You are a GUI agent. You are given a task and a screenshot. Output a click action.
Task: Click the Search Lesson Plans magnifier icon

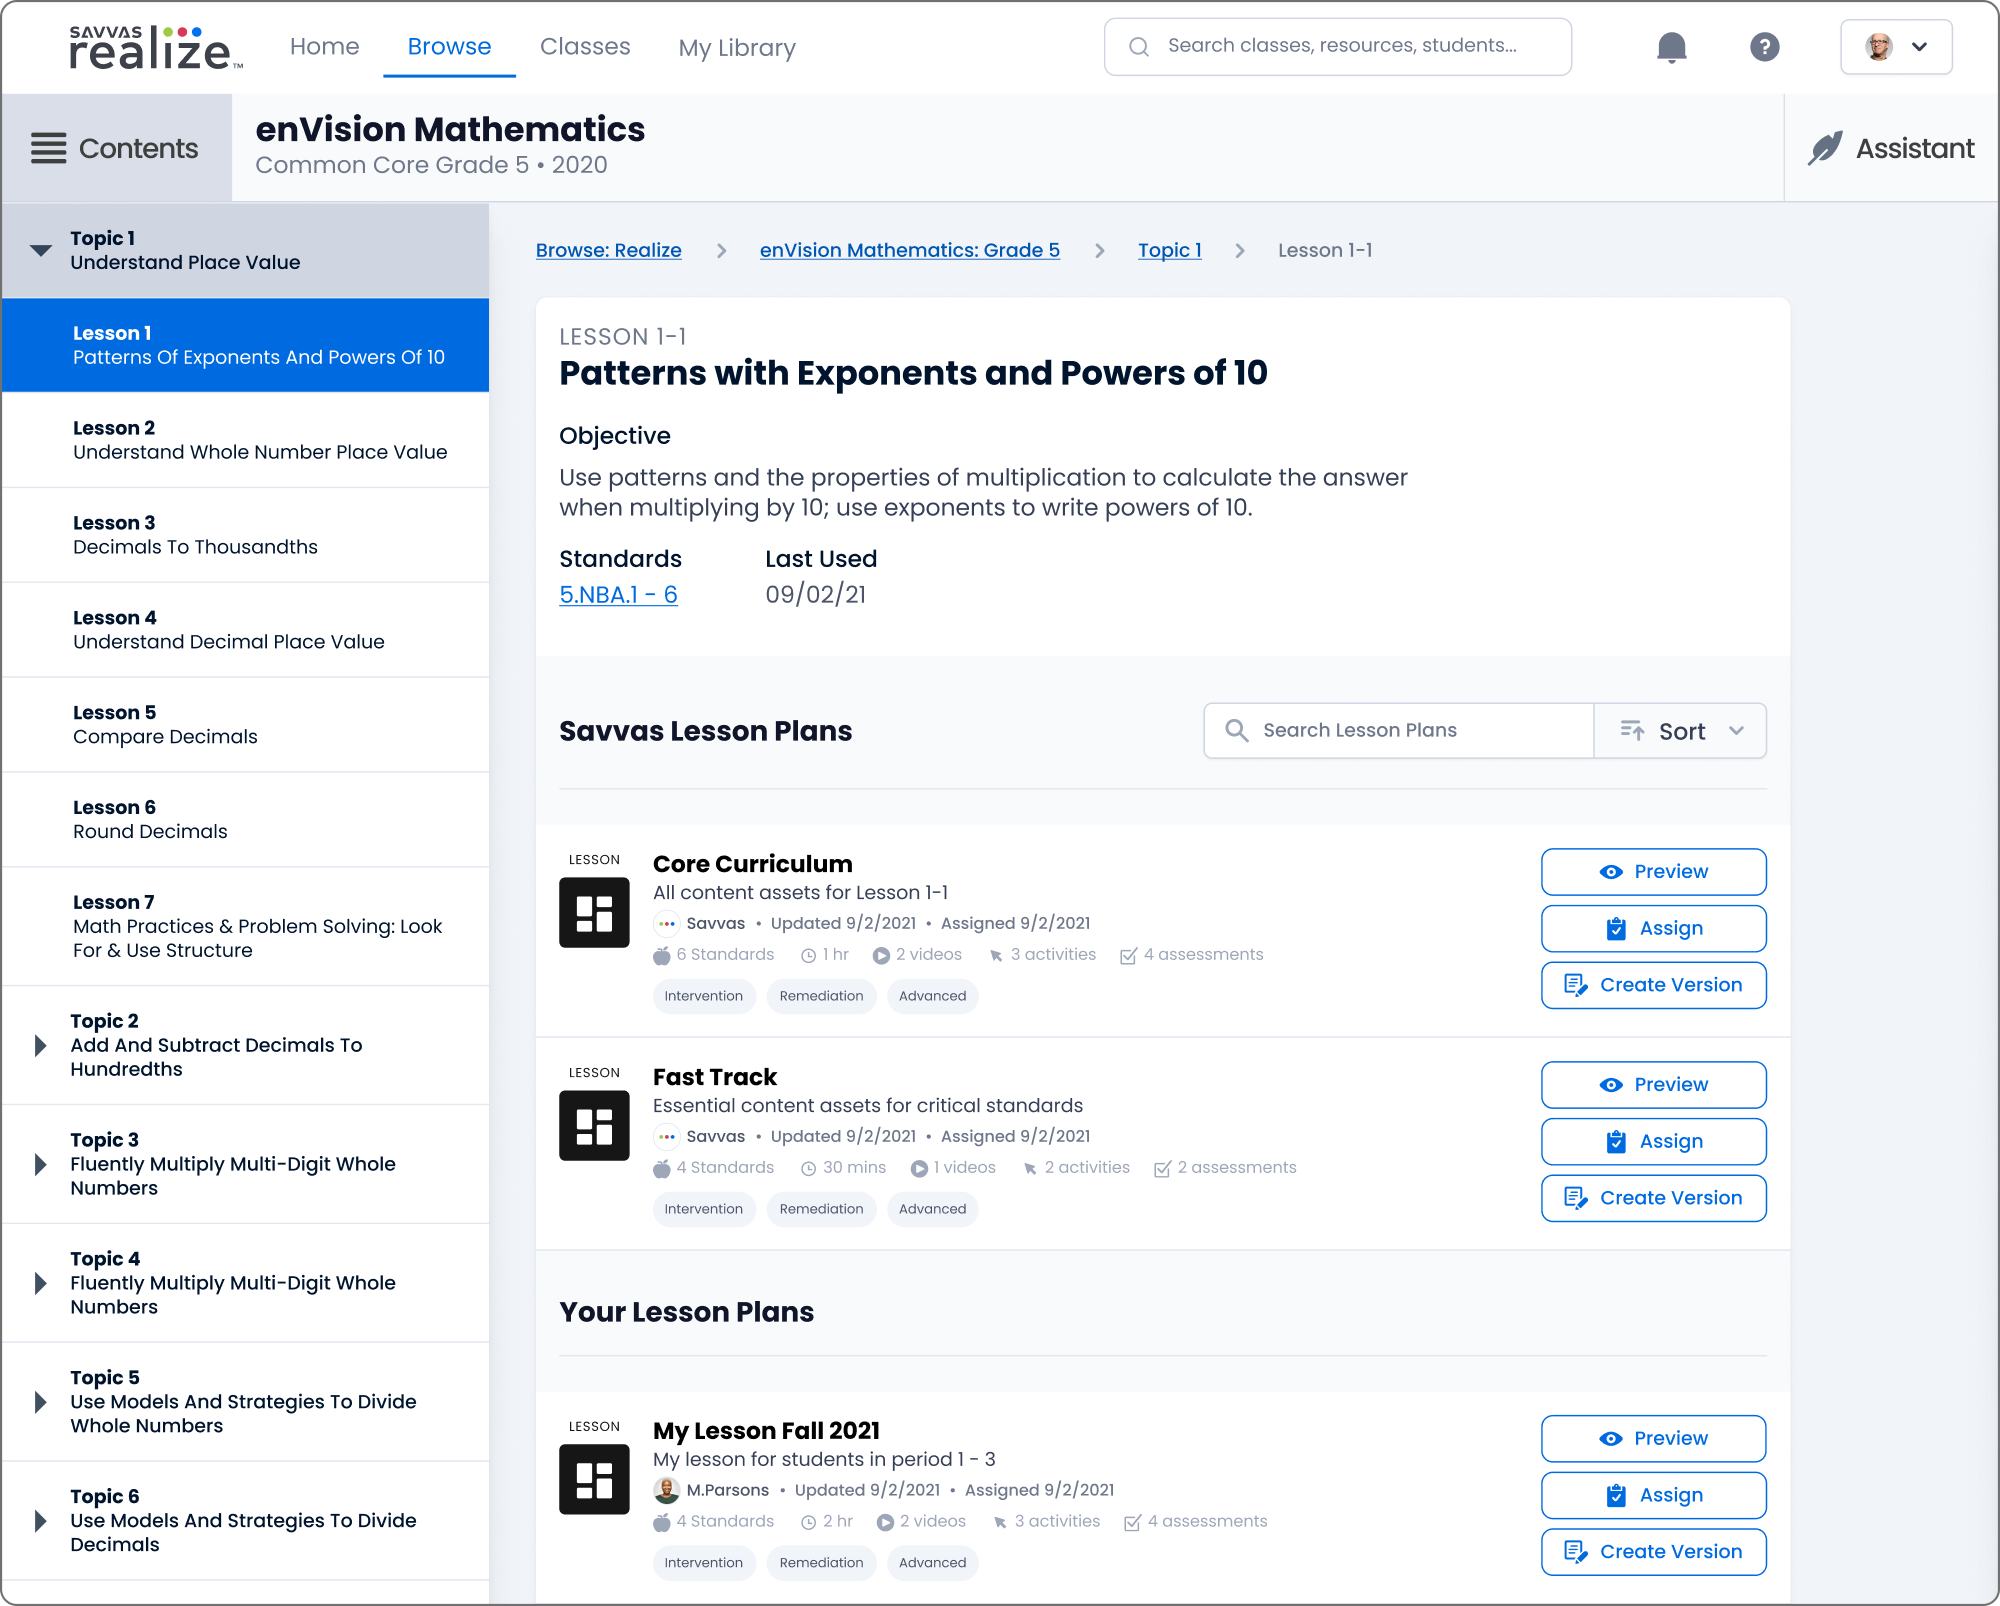(1236, 731)
